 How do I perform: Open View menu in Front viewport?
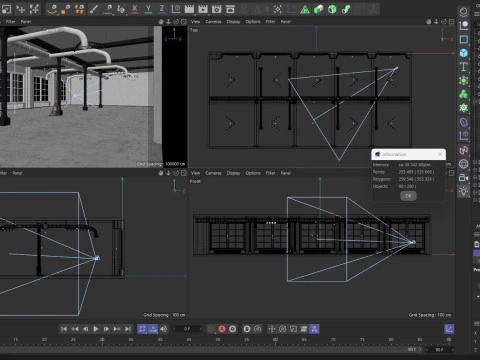point(195,173)
